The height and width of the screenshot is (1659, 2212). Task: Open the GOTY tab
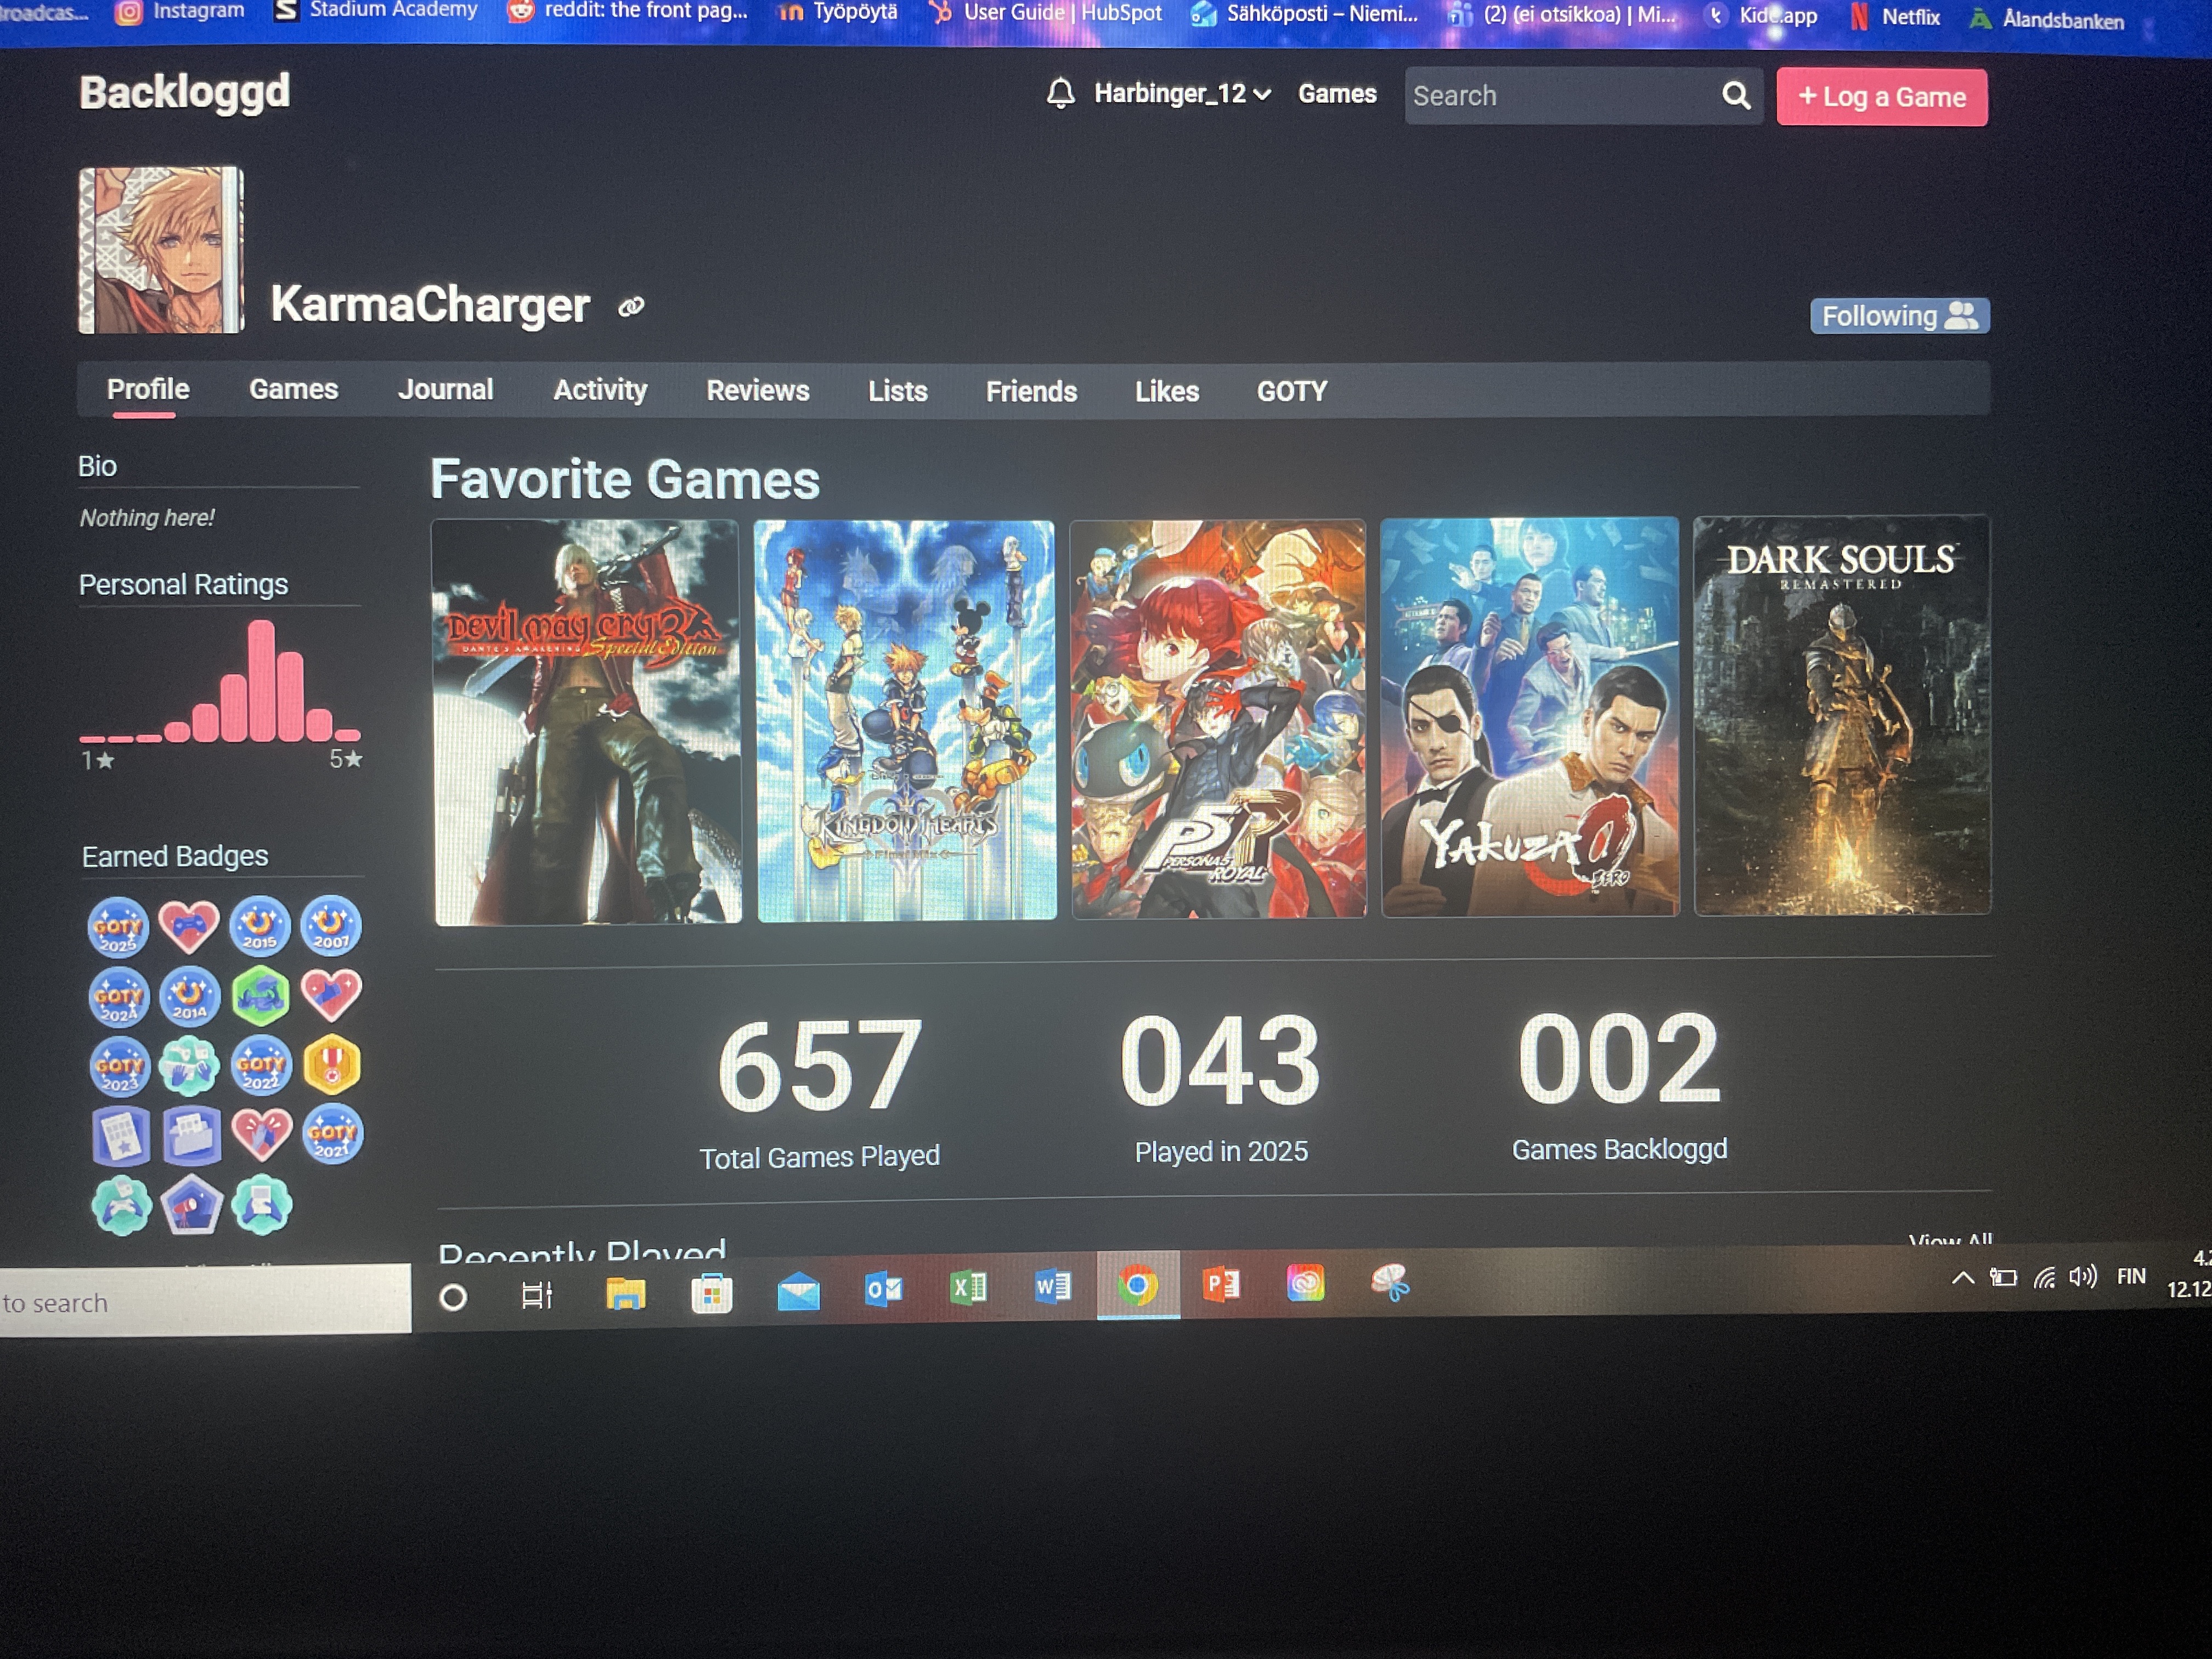(1292, 391)
